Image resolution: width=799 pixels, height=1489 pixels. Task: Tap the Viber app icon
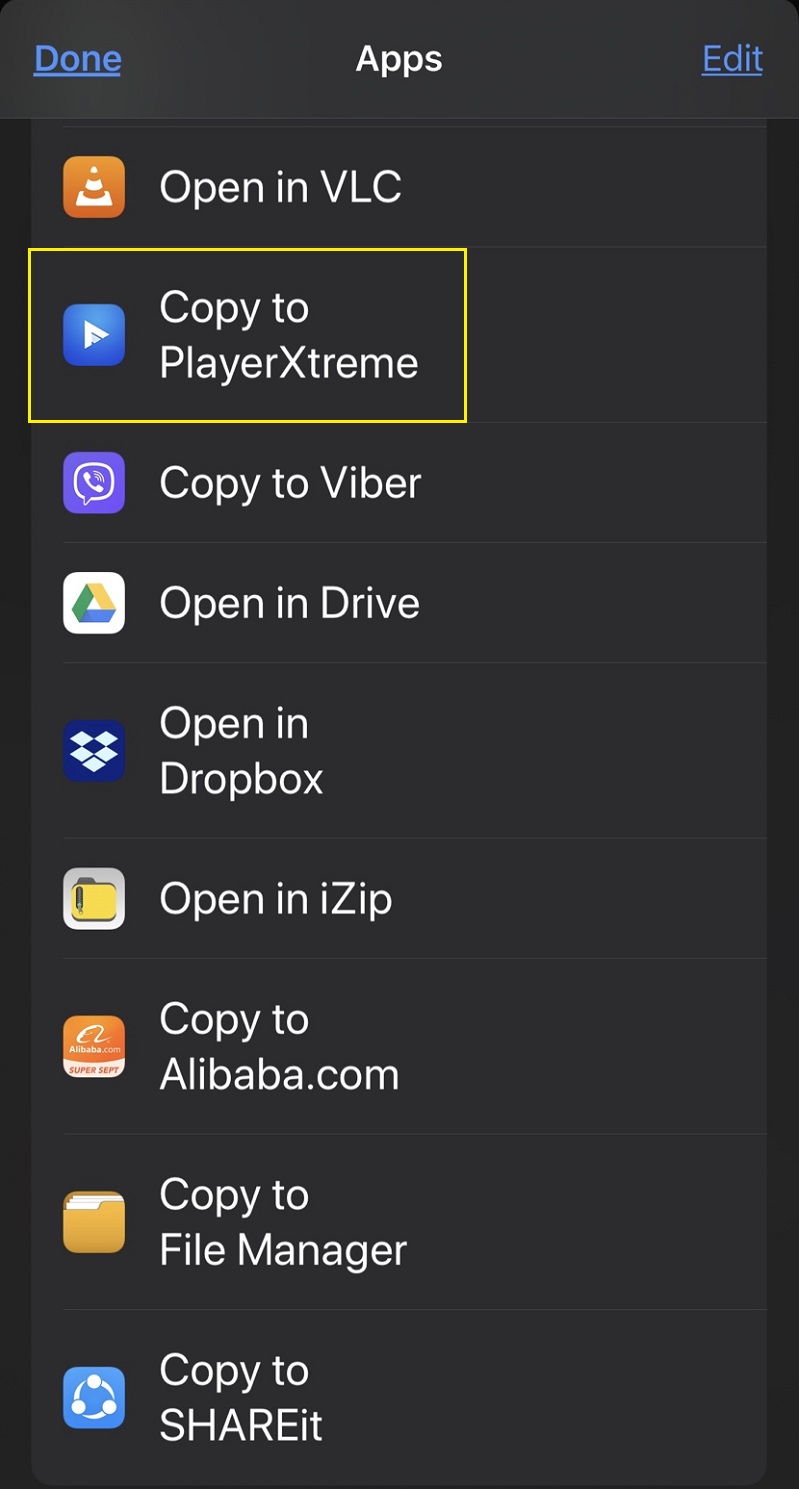pyautogui.click(x=93, y=482)
